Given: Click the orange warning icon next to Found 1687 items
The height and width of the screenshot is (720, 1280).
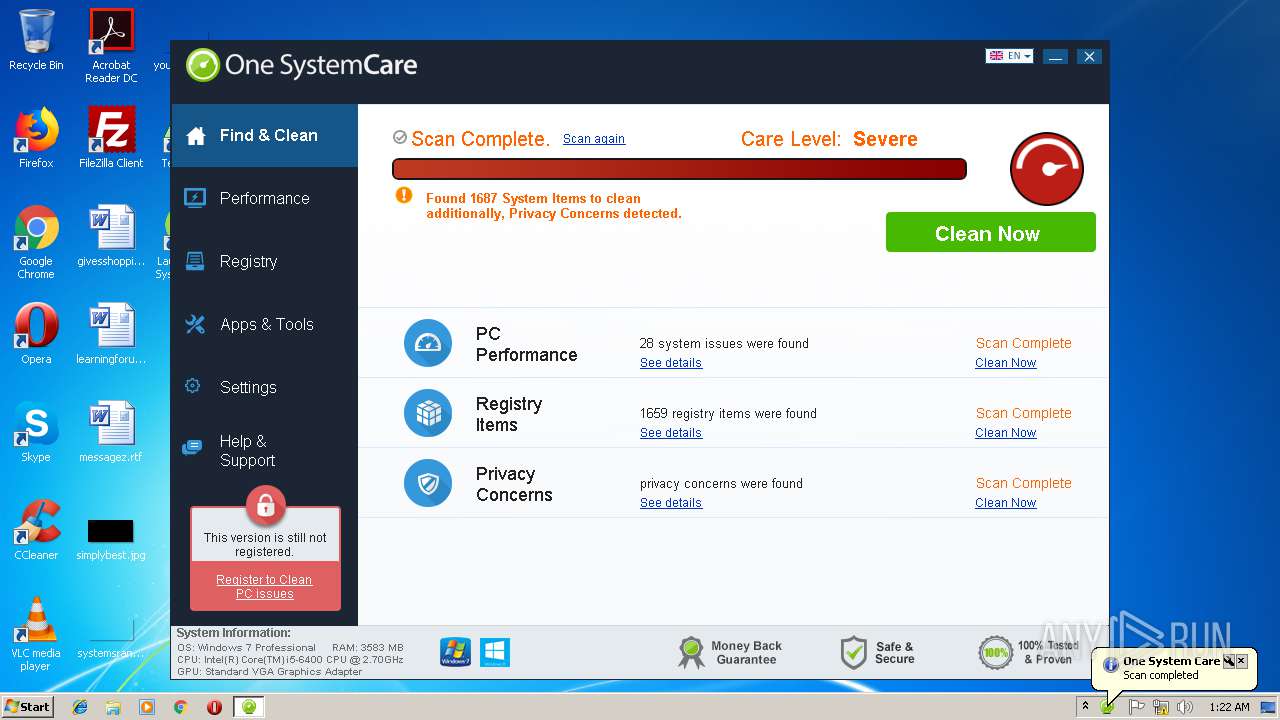Looking at the screenshot, I should (404, 195).
